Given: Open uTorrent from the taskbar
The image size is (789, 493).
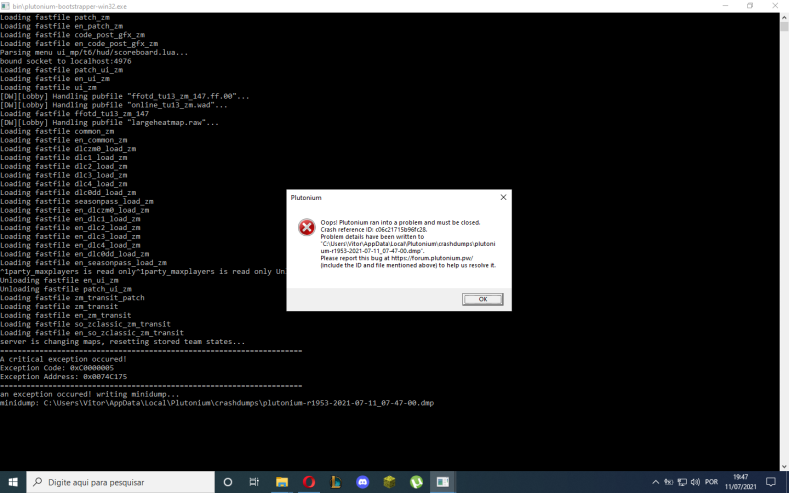Looking at the screenshot, I should (416, 482).
